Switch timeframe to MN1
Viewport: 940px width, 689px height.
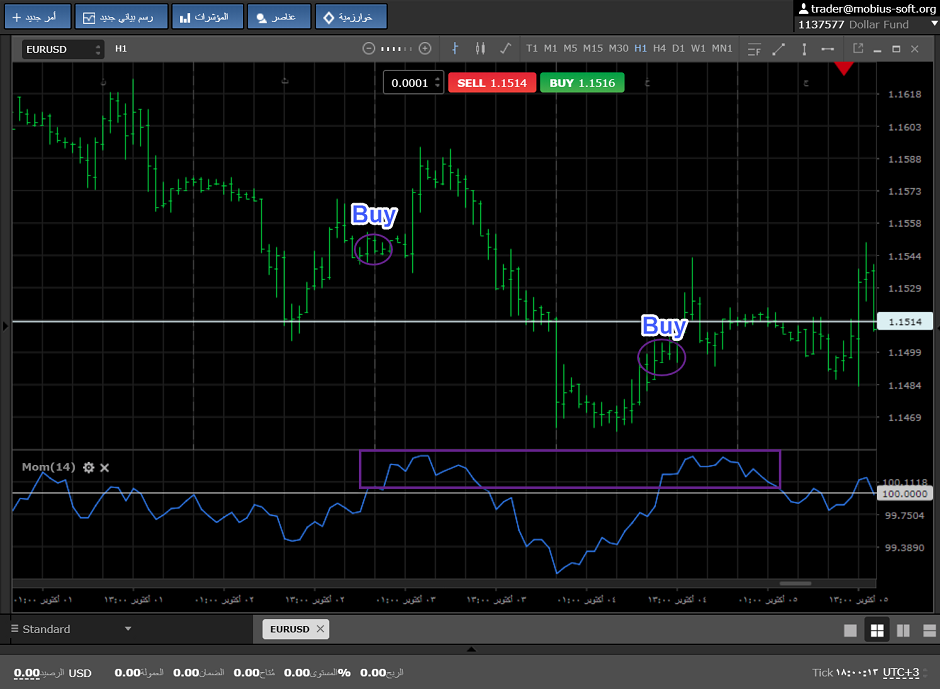(722, 49)
